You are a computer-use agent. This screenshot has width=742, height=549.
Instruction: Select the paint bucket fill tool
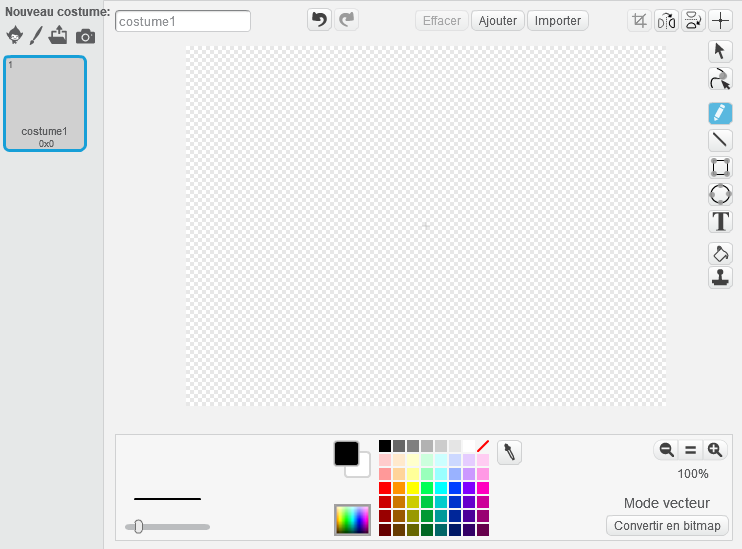coord(720,253)
